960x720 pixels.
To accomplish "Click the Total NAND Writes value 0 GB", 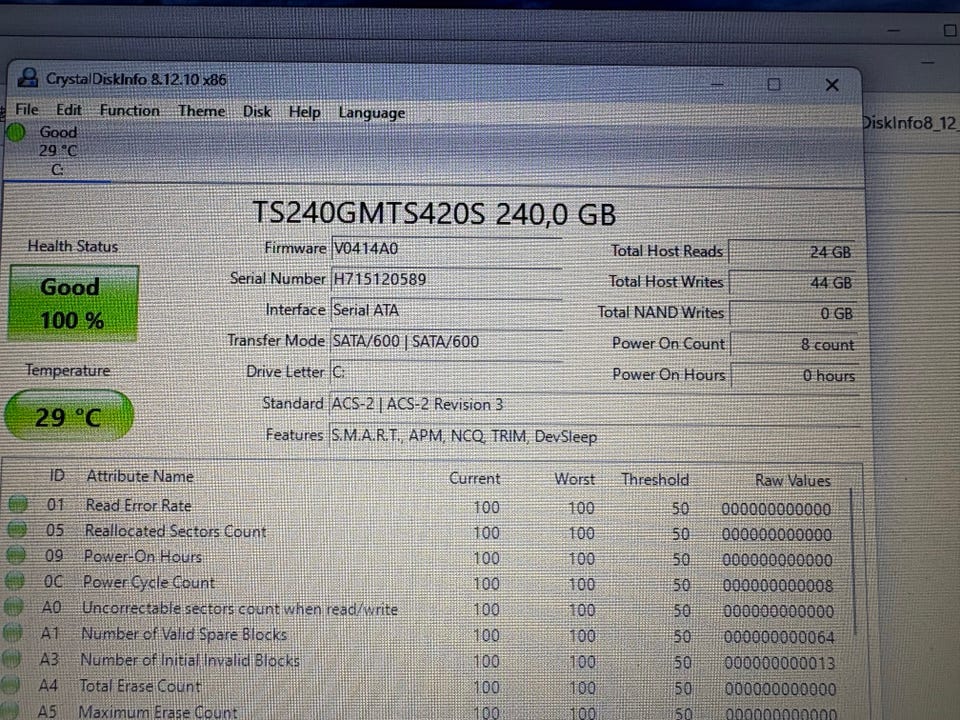I will click(x=792, y=313).
